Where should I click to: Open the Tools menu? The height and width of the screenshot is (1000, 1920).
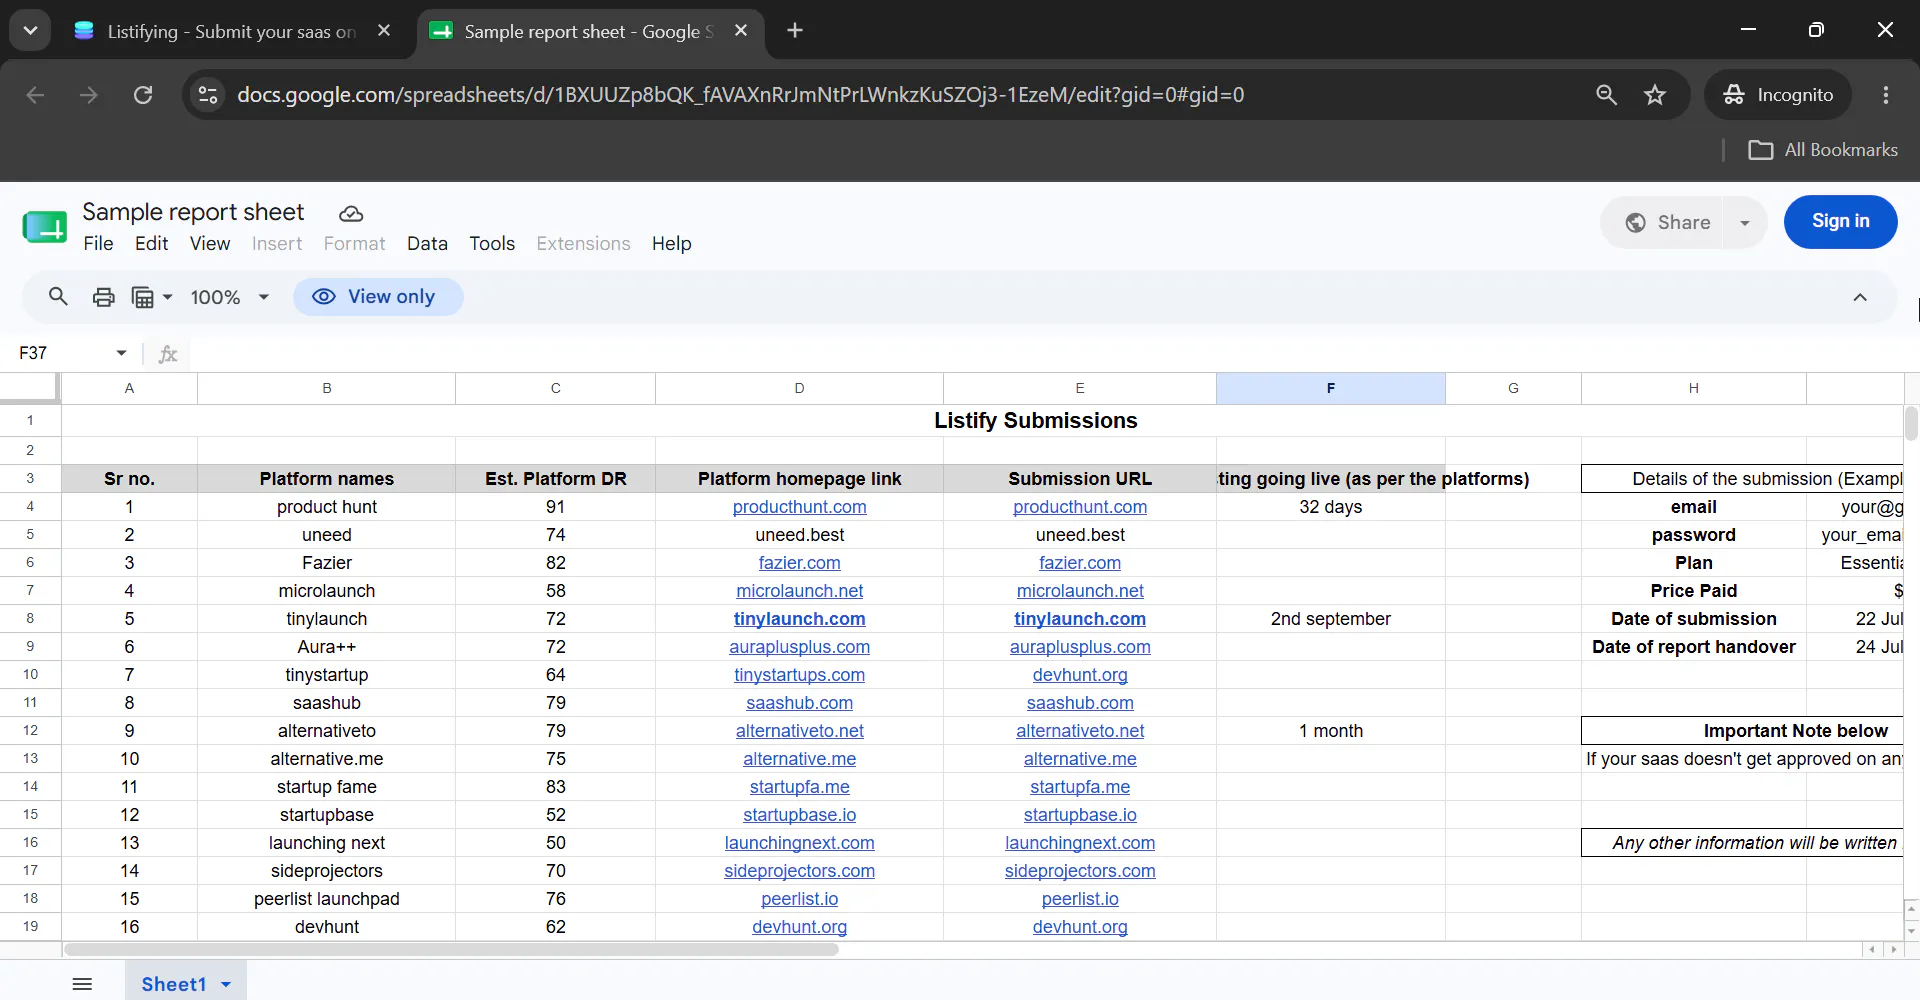(492, 244)
